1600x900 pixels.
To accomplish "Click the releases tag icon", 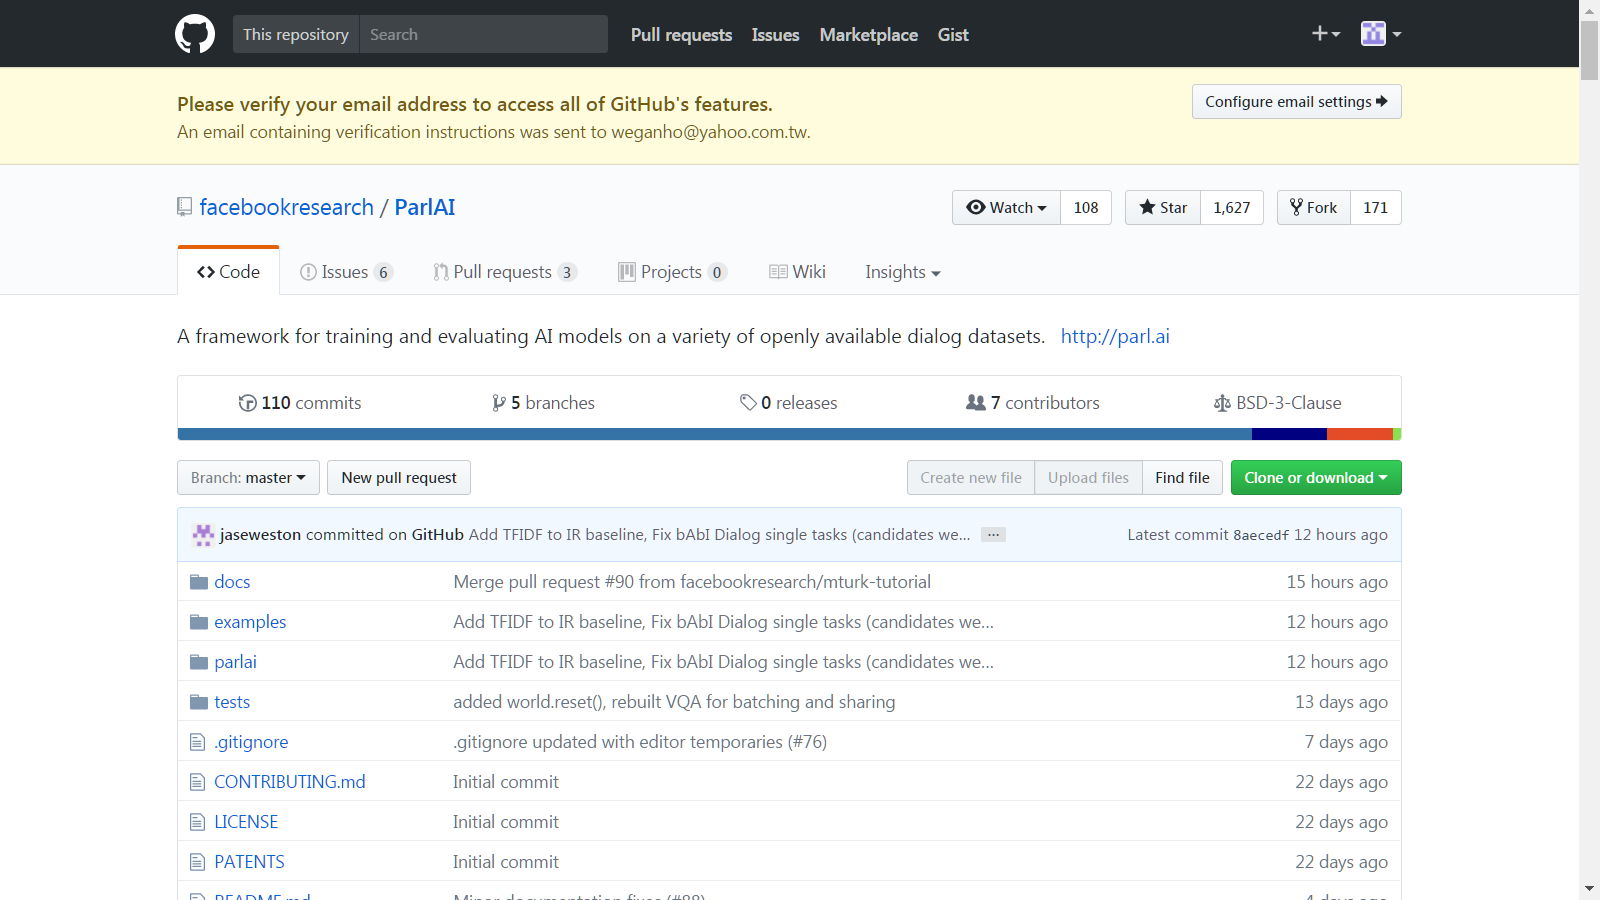I will pyautogui.click(x=748, y=403).
